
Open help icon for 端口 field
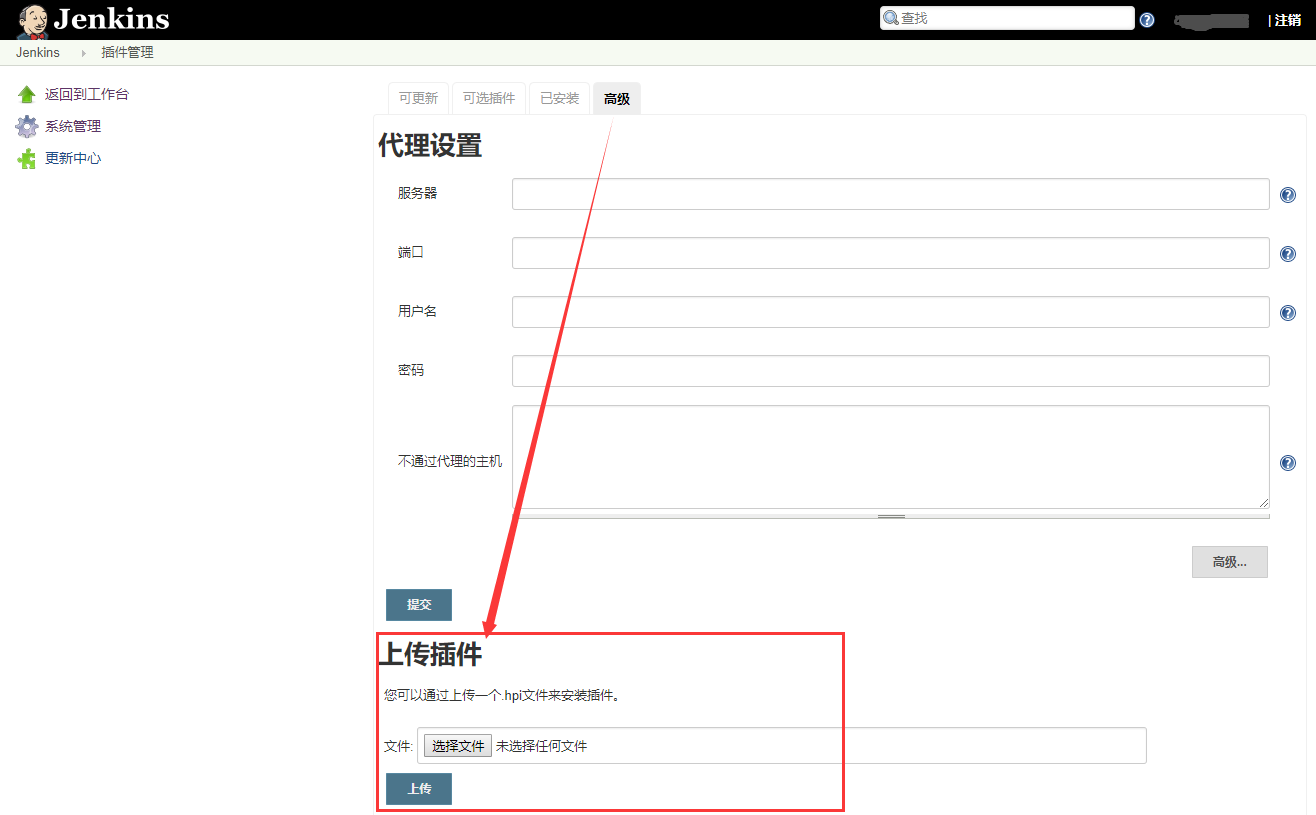tap(1288, 254)
